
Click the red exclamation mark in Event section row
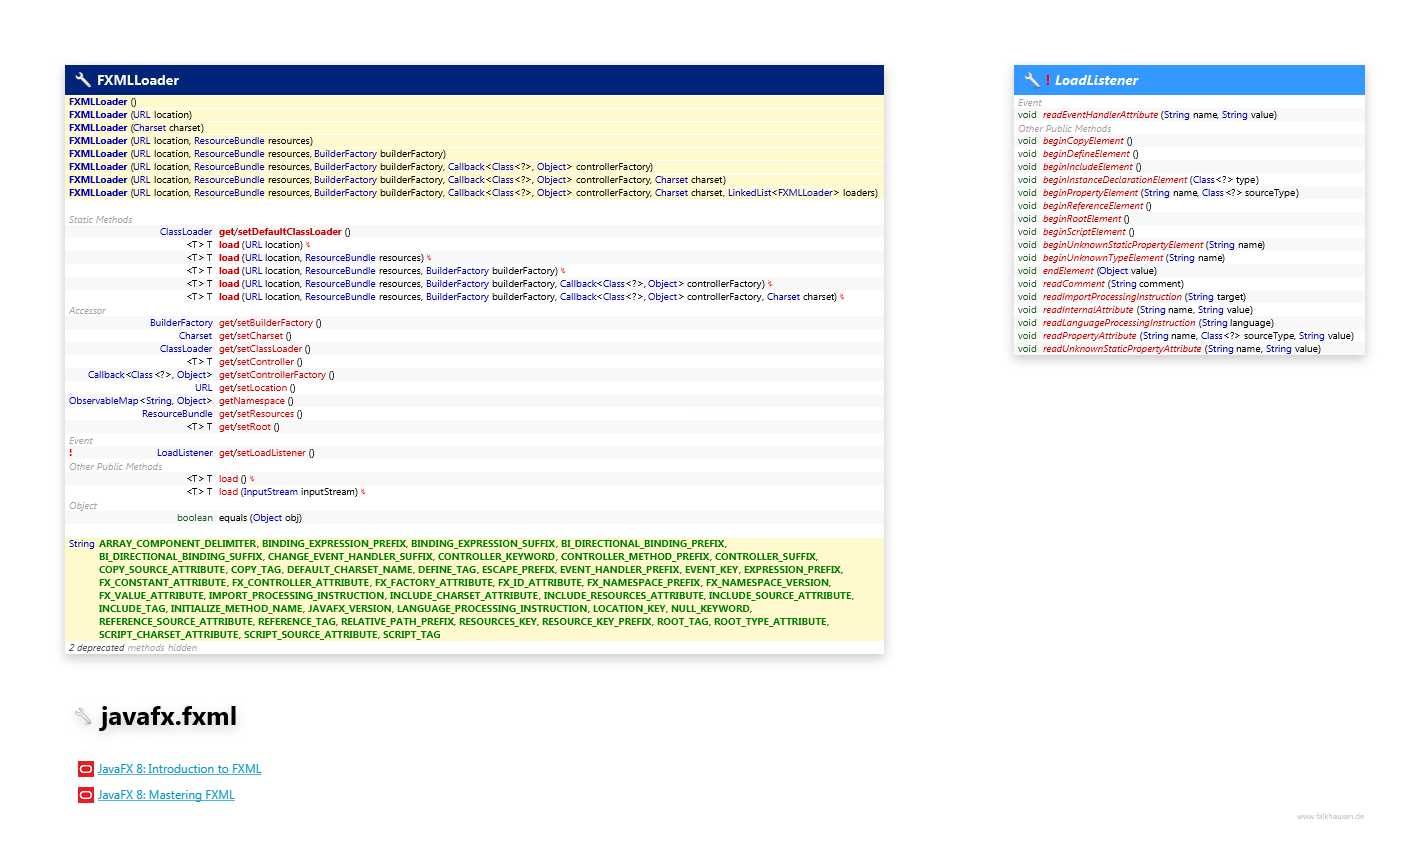coord(71,453)
